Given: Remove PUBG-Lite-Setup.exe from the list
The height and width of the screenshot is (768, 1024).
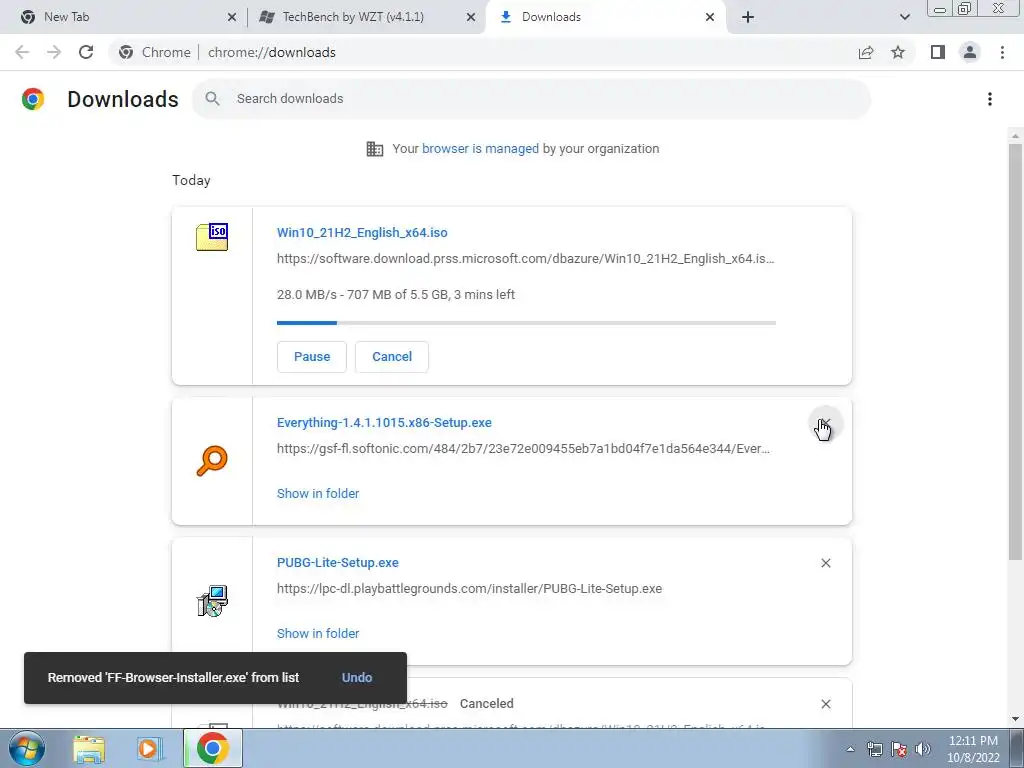Looking at the screenshot, I should tap(825, 563).
